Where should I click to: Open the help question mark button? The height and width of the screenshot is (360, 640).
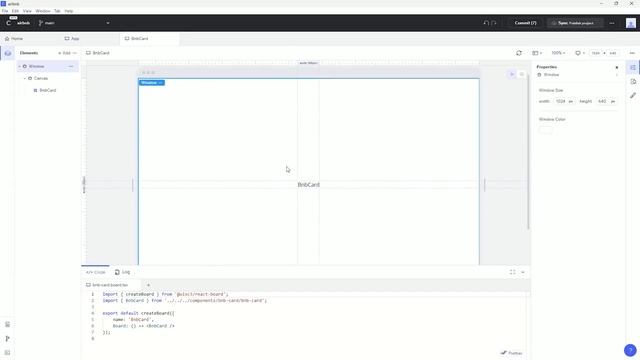(630, 350)
